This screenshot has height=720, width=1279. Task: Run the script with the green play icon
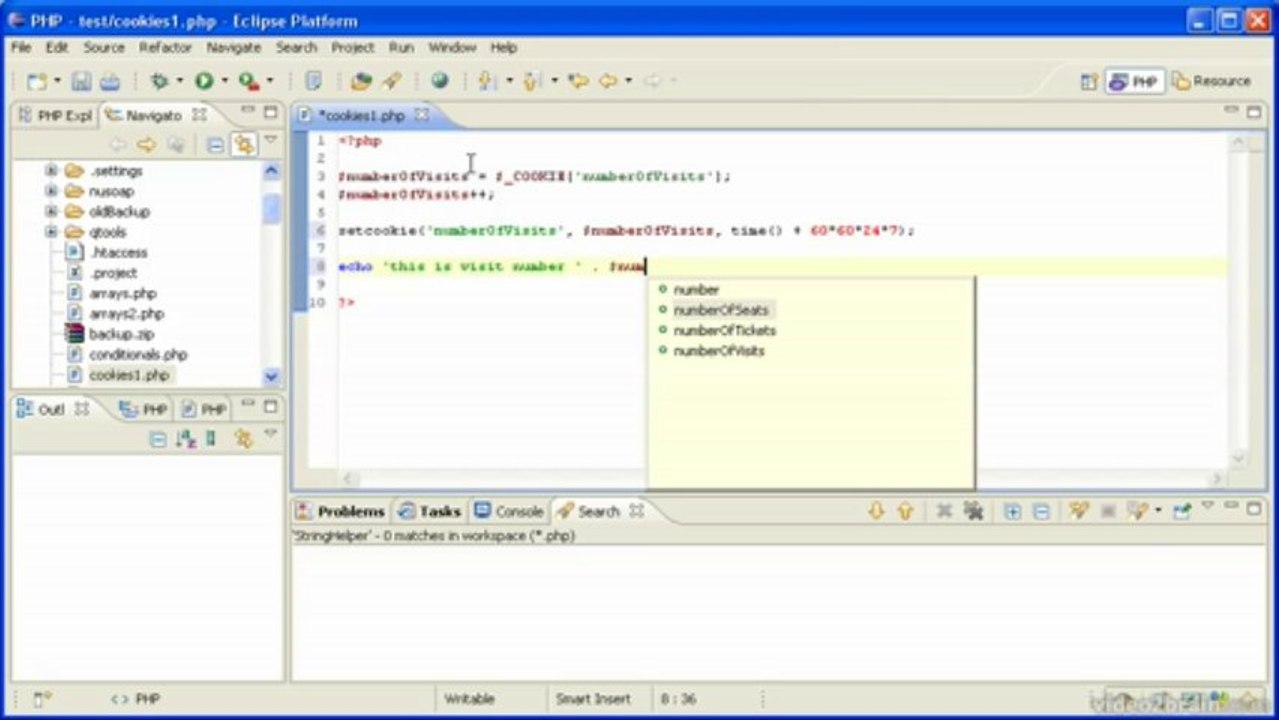pyautogui.click(x=204, y=81)
